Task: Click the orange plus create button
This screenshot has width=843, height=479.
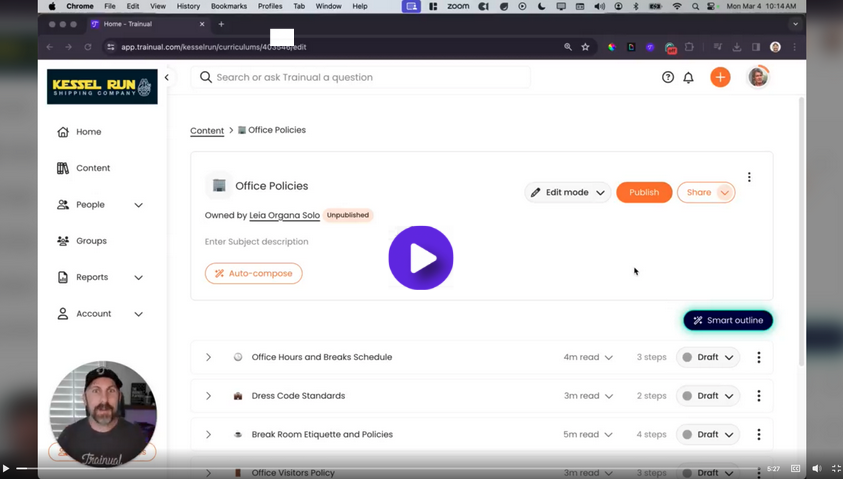Action: click(720, 77)
